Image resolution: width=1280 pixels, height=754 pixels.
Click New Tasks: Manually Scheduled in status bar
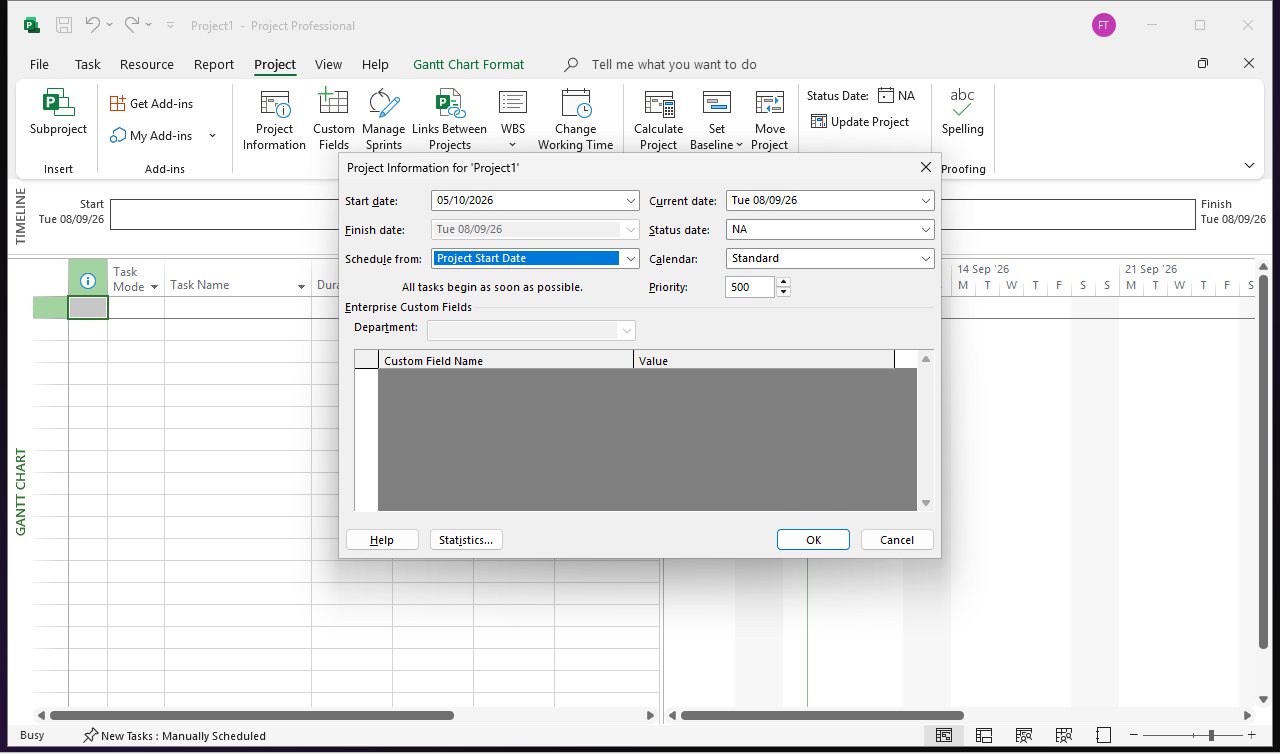(x=174, y=735)
